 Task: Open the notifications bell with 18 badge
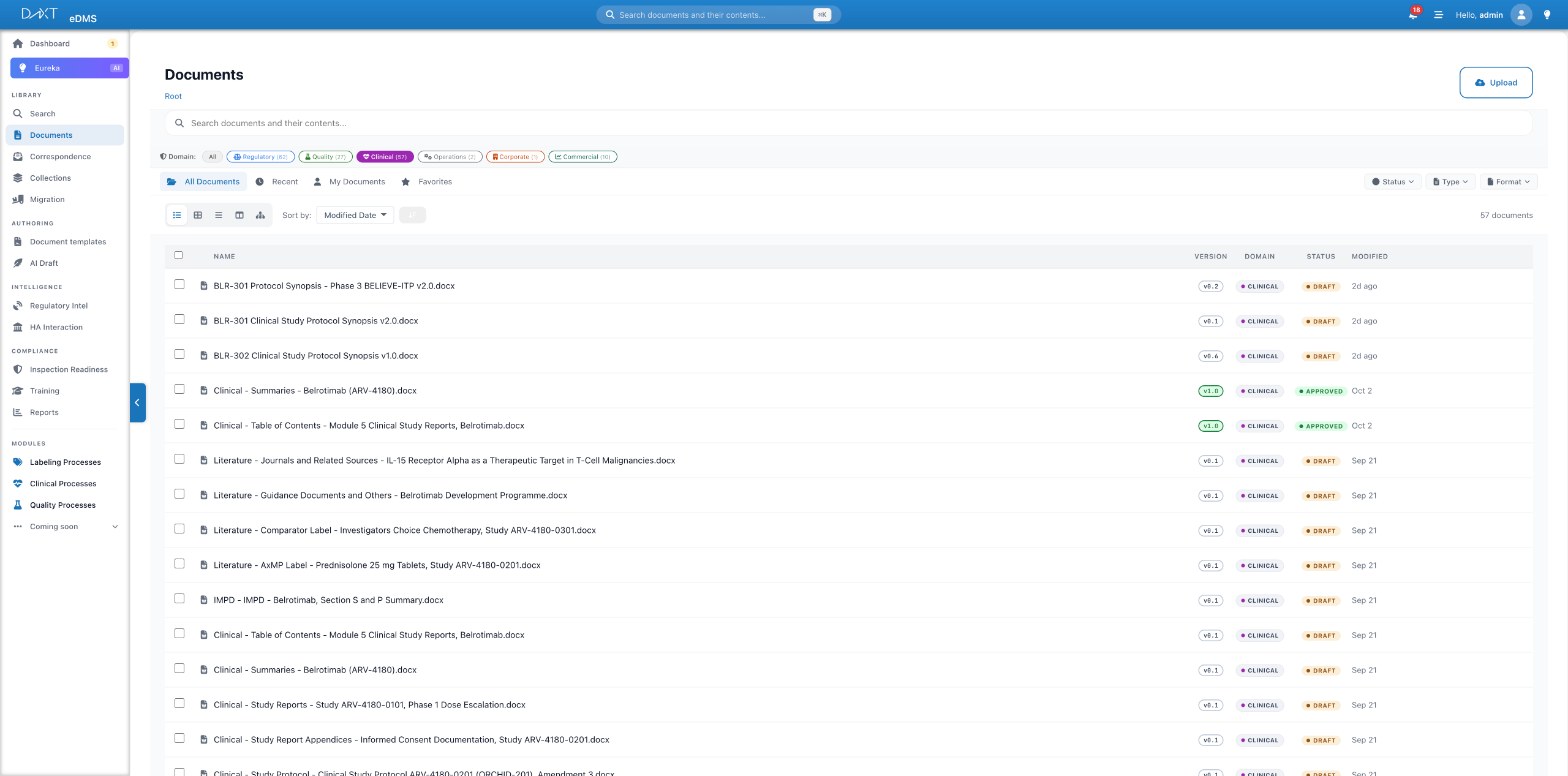click(1413, 15)
